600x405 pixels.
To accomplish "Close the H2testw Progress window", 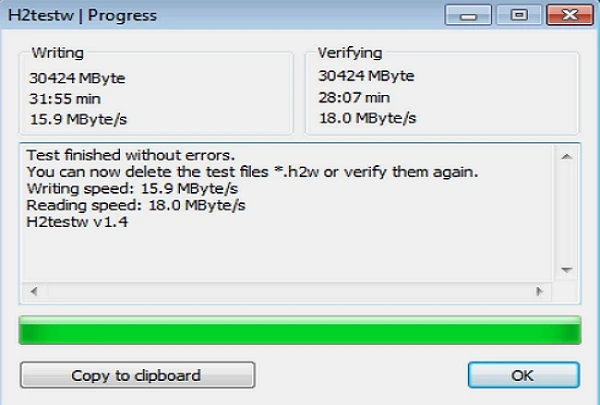I will pos(570,15).
